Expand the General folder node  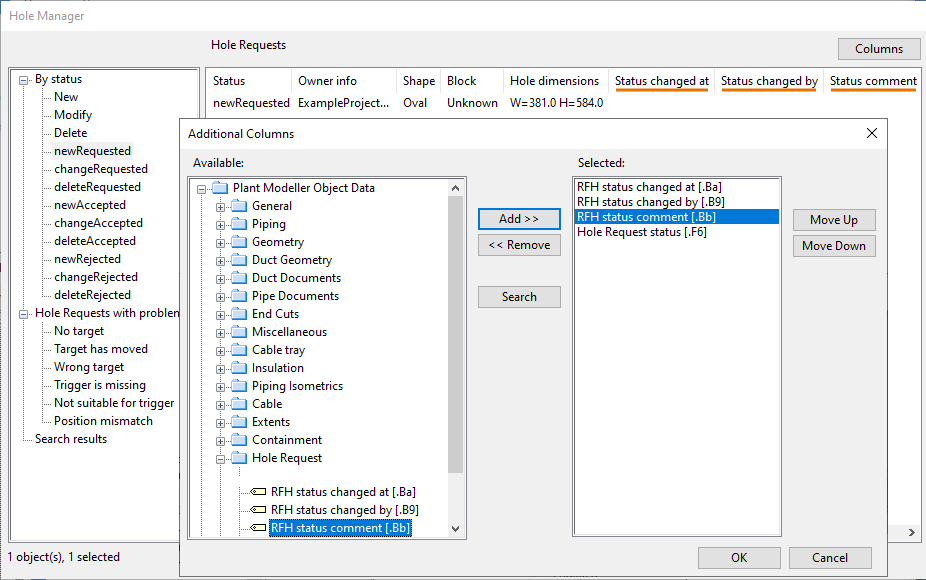221,206
